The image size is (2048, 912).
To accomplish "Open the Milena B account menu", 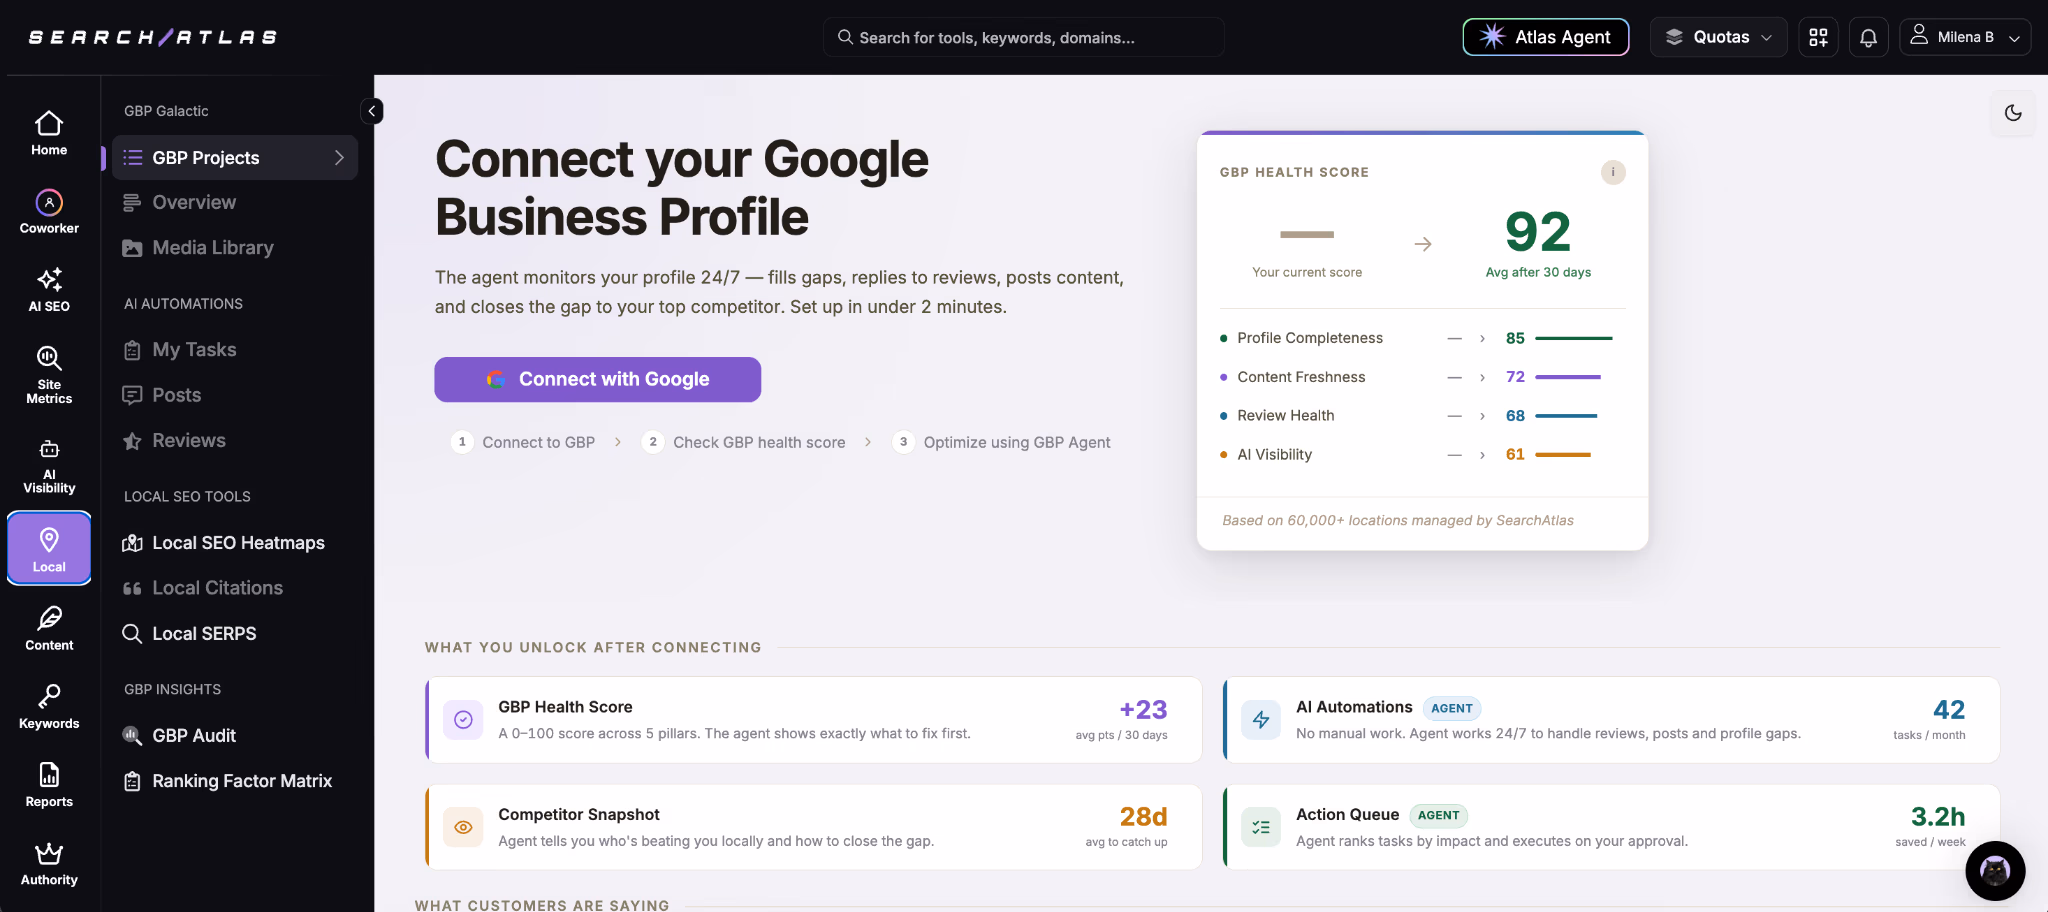I will click(x=1965, y=37).
